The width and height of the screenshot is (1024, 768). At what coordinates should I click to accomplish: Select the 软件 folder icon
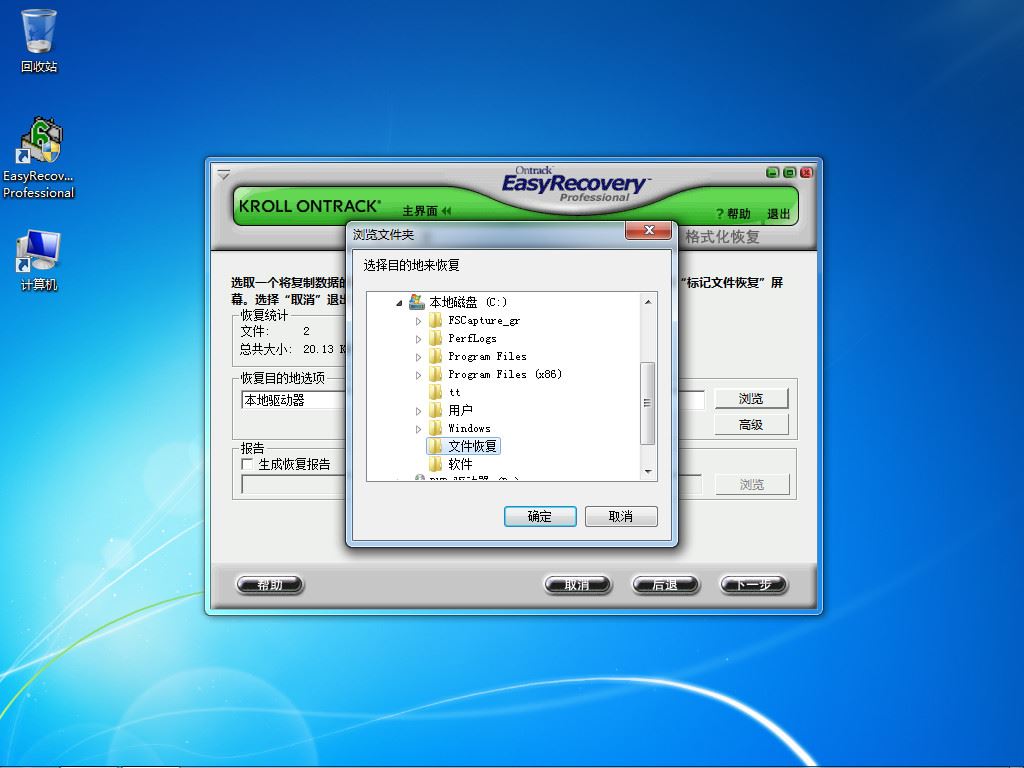435,464
